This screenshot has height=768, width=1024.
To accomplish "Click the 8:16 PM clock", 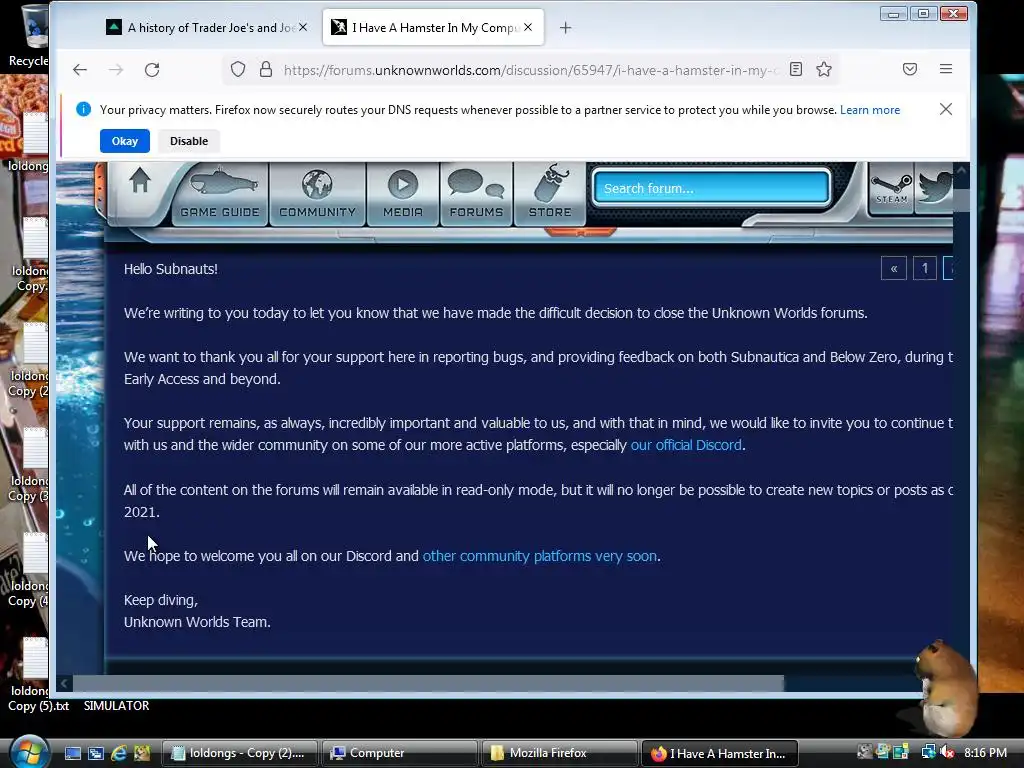I will (985, 752).
